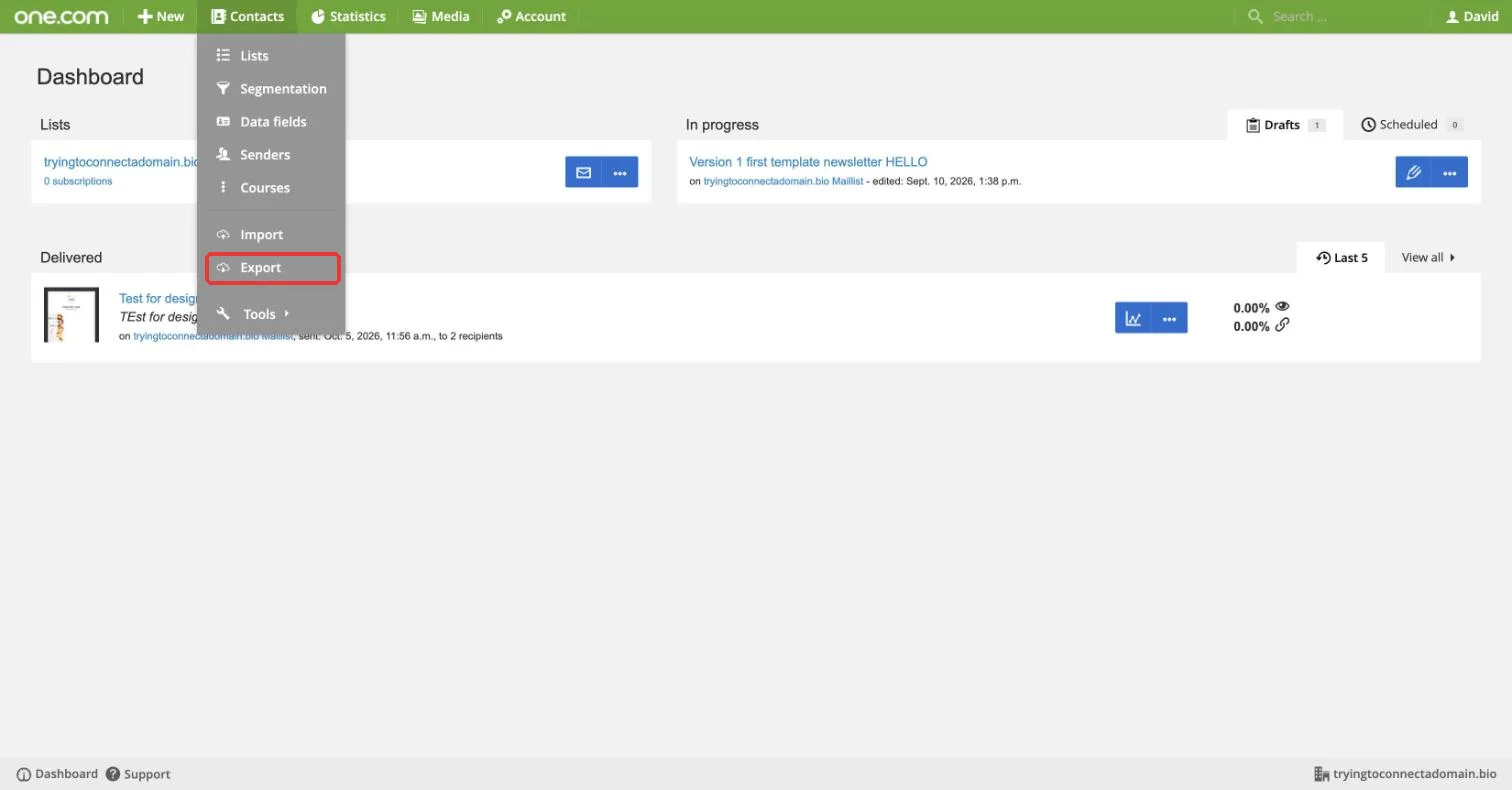The height and width of the screenshot is (790, 1512).
Task: Click the one.com logo
Action: point(61,16)
